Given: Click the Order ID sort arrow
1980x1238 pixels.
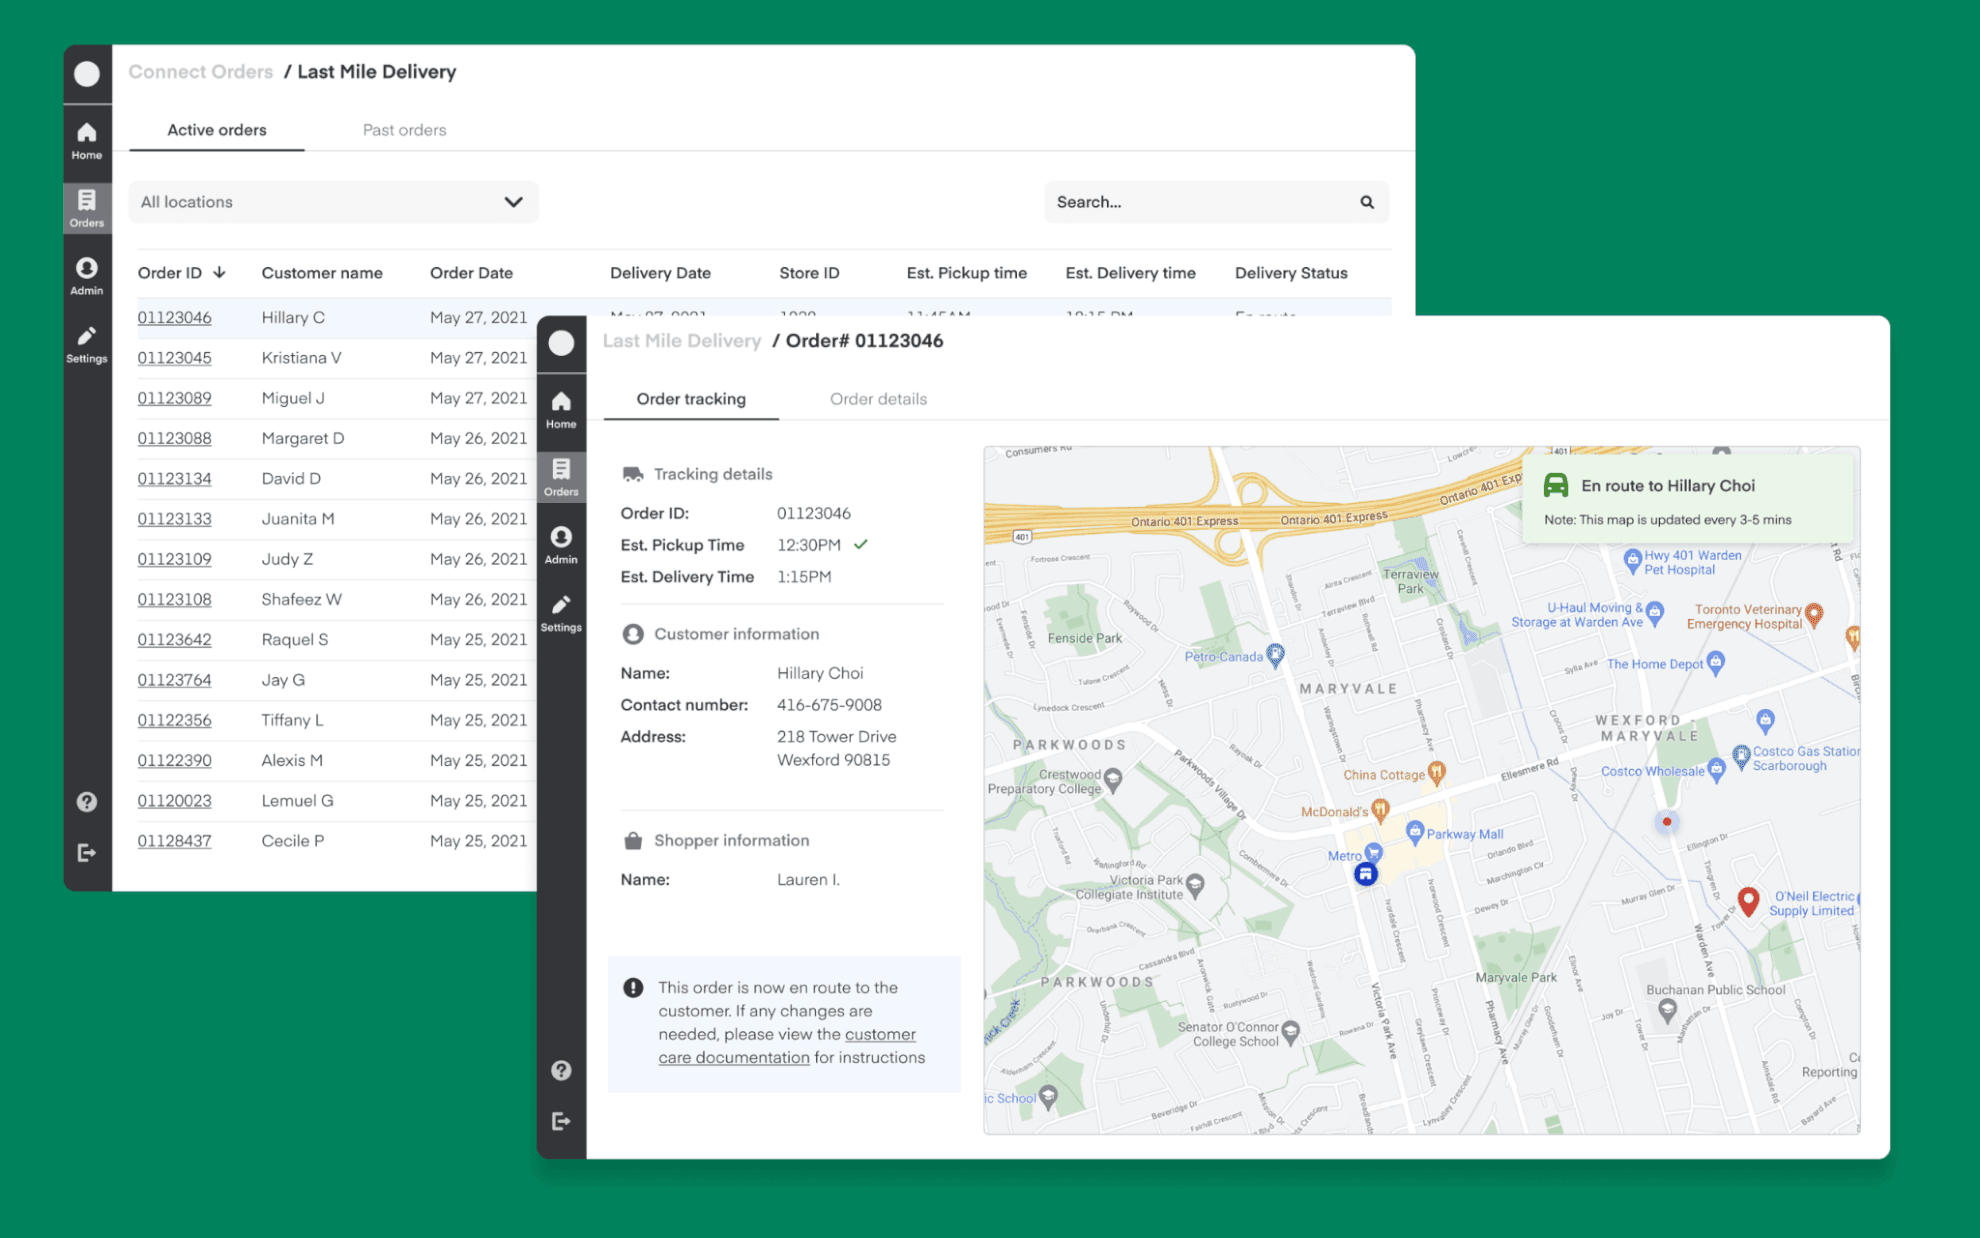Looking at the screenshot, I should pyautogui.click(x=220, y=272).
